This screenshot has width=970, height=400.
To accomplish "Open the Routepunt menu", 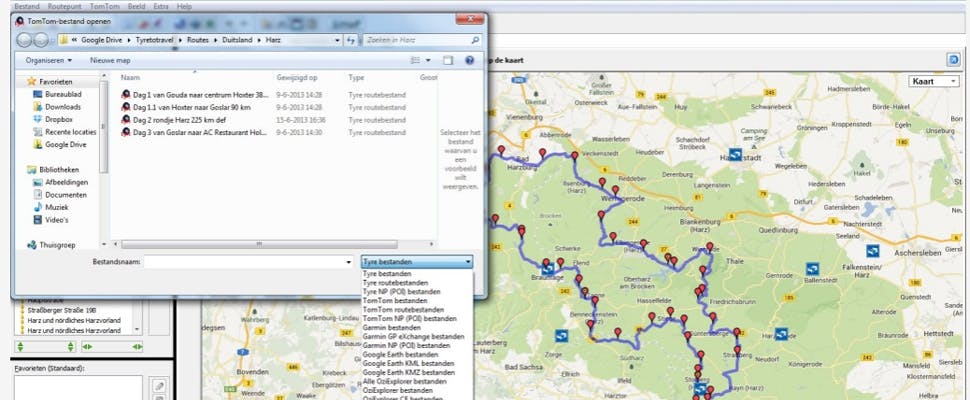I will [x=64, y=6].
